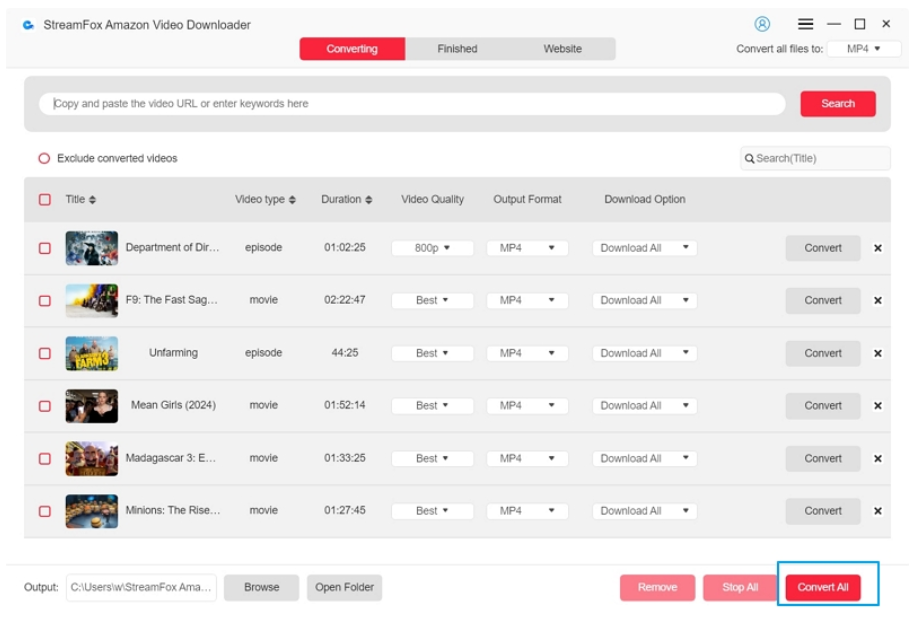Image resolution: width=915 pixels, height=622 pixels.
Task: Switch to the Website tab
Action: point(563,49)
